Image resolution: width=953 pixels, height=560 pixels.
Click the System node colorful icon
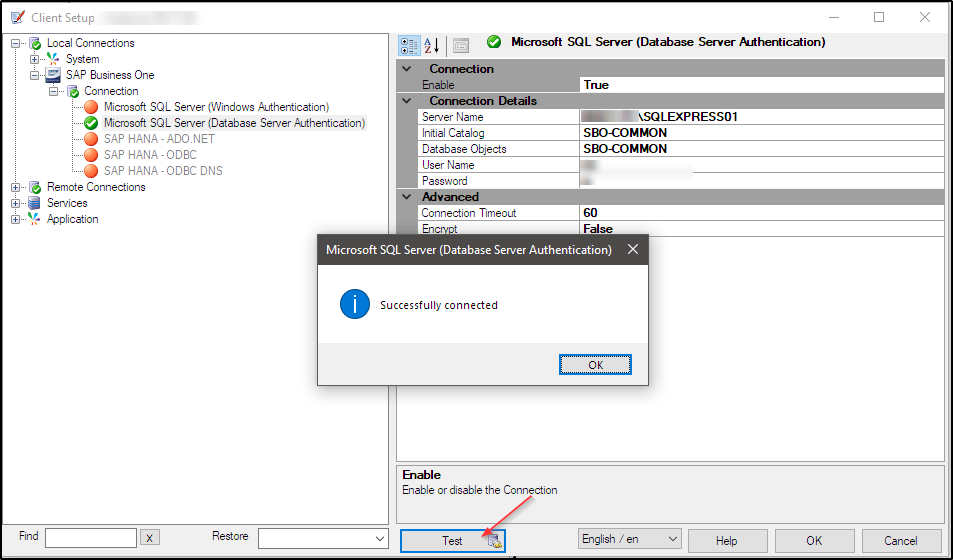click(x=55, y=59)
